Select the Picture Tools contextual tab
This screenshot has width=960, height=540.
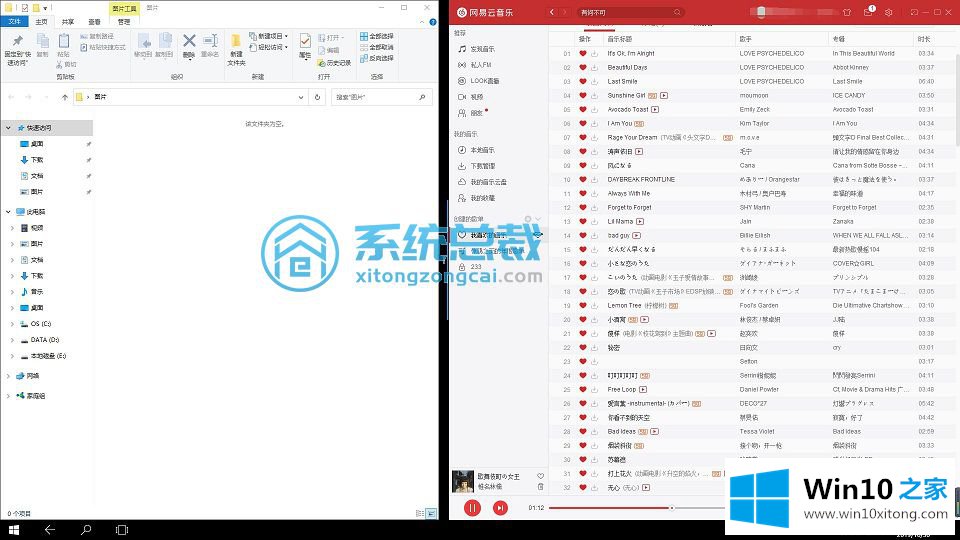click(124, 9)
